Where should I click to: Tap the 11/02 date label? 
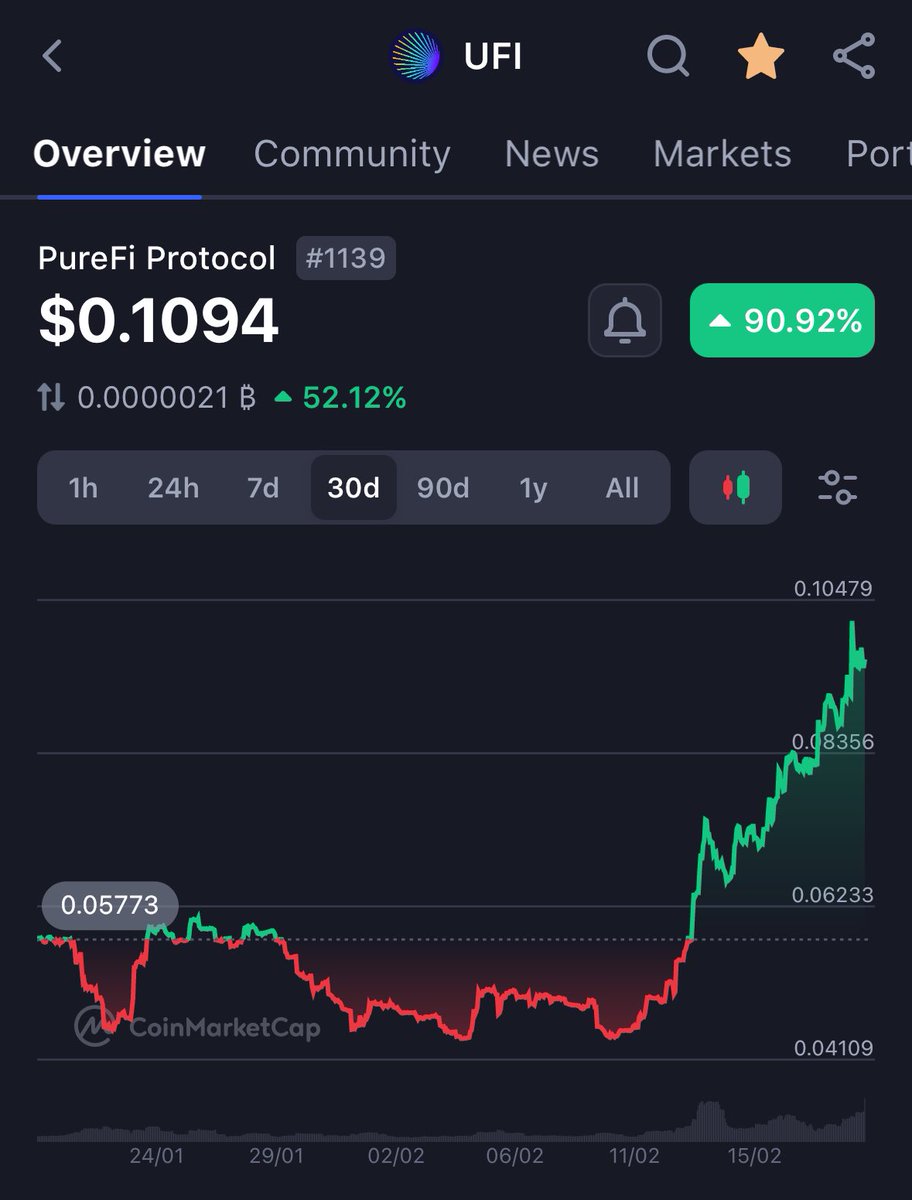click(x=634, y=1155)
